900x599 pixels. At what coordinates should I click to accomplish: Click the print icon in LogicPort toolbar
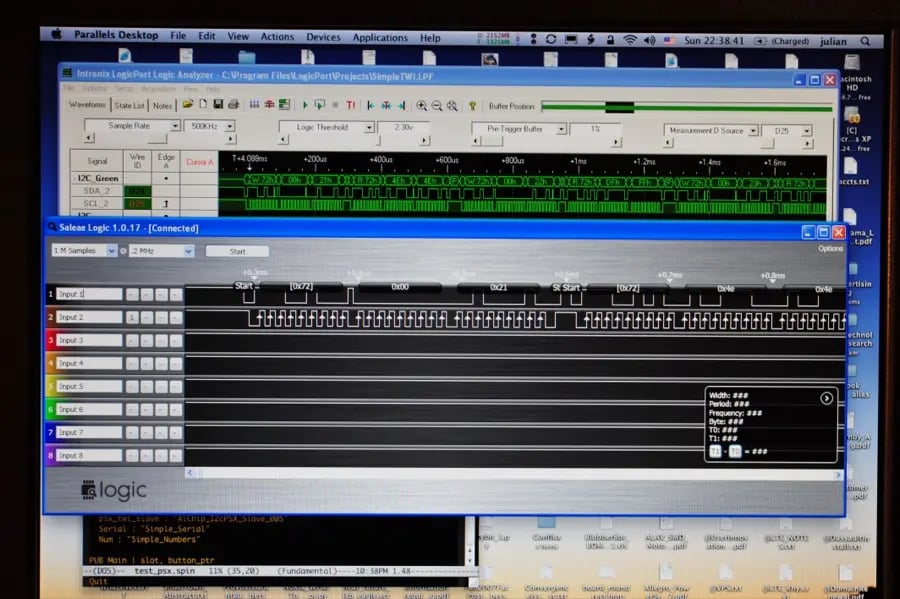pyautogui.click(x=233, y=104)
